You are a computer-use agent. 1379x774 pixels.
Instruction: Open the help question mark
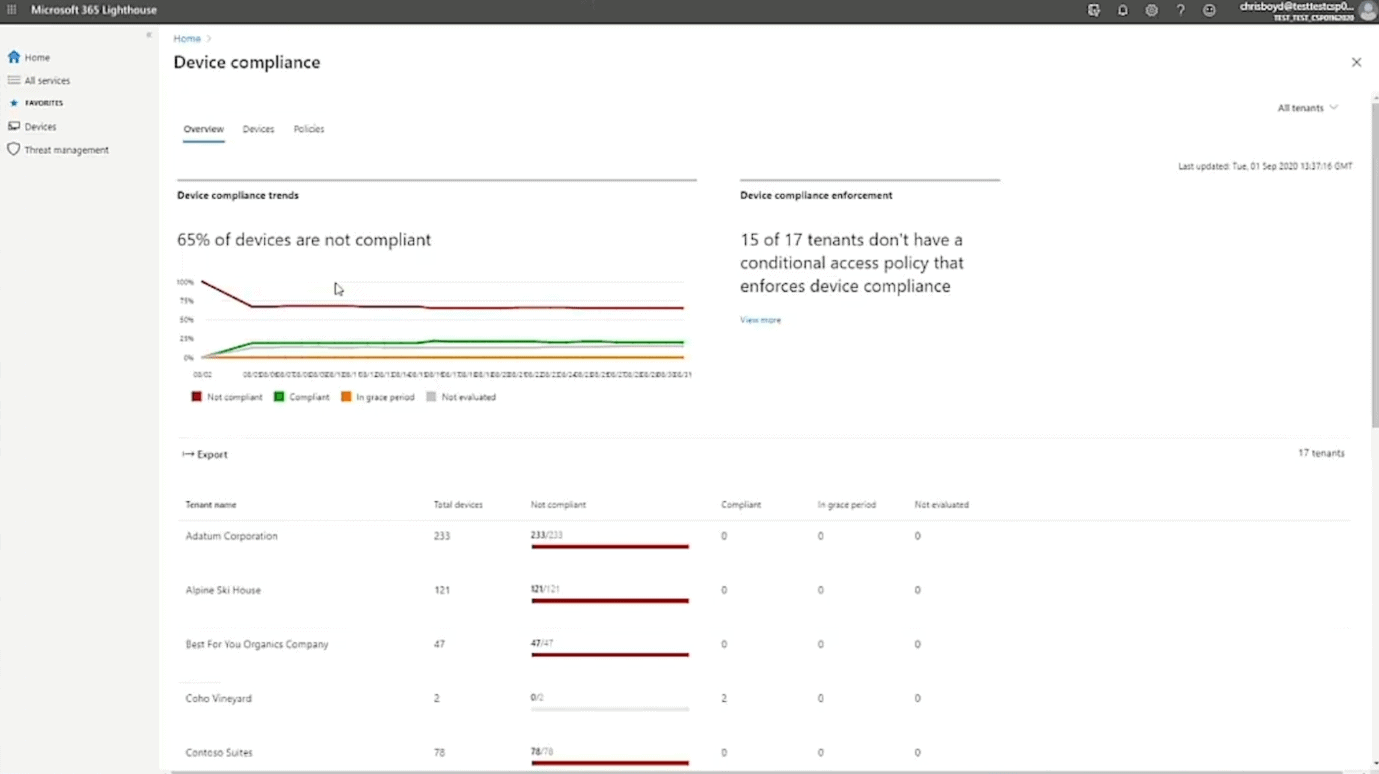tap(1181, 10)
